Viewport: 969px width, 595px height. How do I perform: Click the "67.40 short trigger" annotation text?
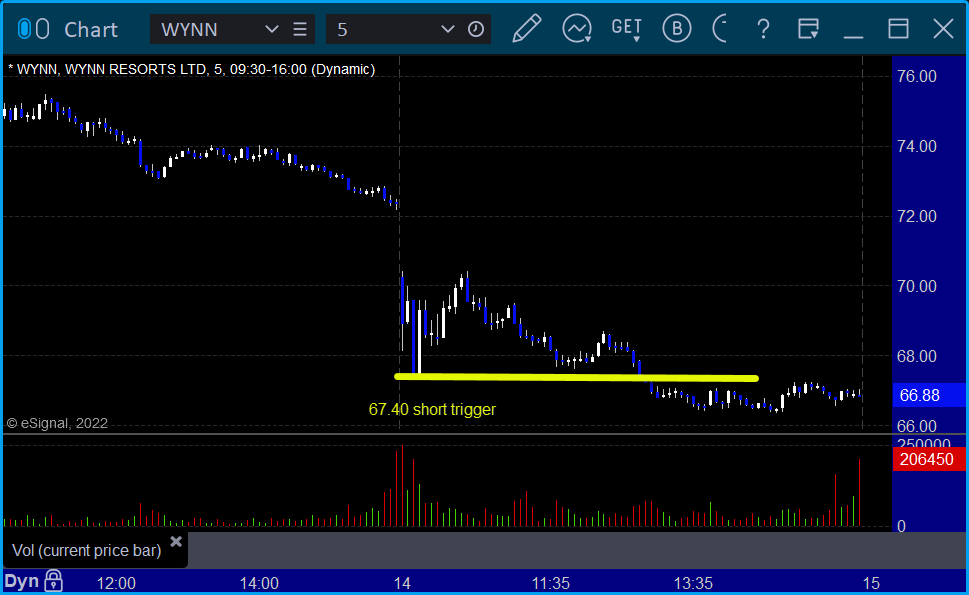(x=432, y=410)
